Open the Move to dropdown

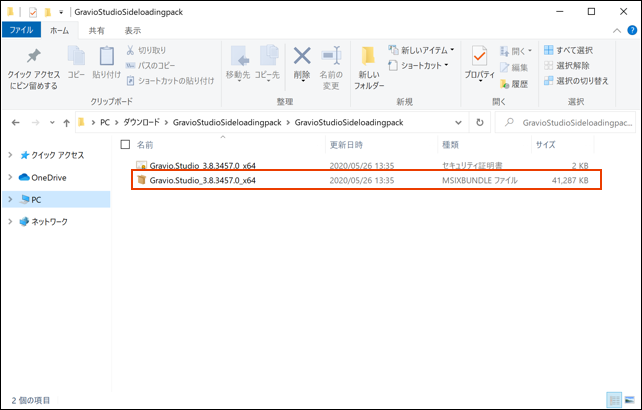point(238,63)
